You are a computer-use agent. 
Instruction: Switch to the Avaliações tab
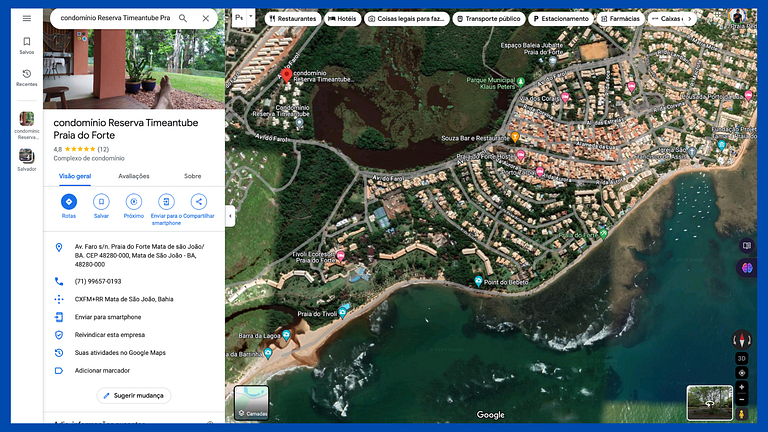(134, 176)
